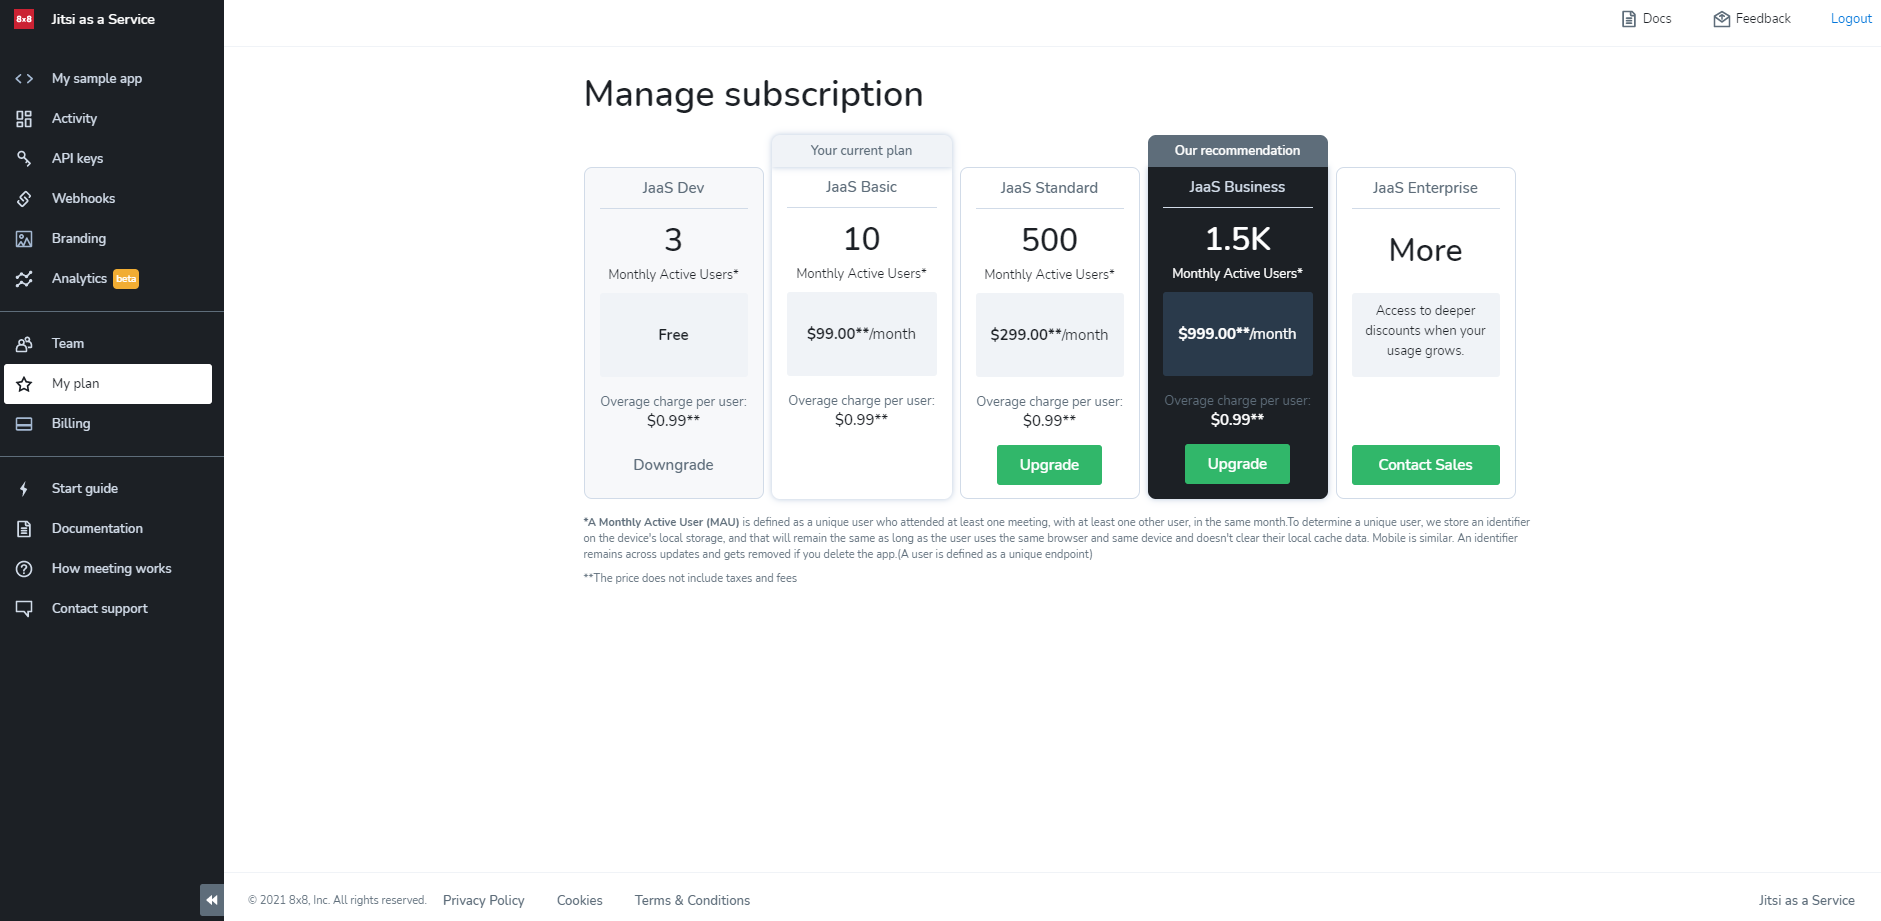Open the Privacy Policy footer link

(x=484, y=900)
